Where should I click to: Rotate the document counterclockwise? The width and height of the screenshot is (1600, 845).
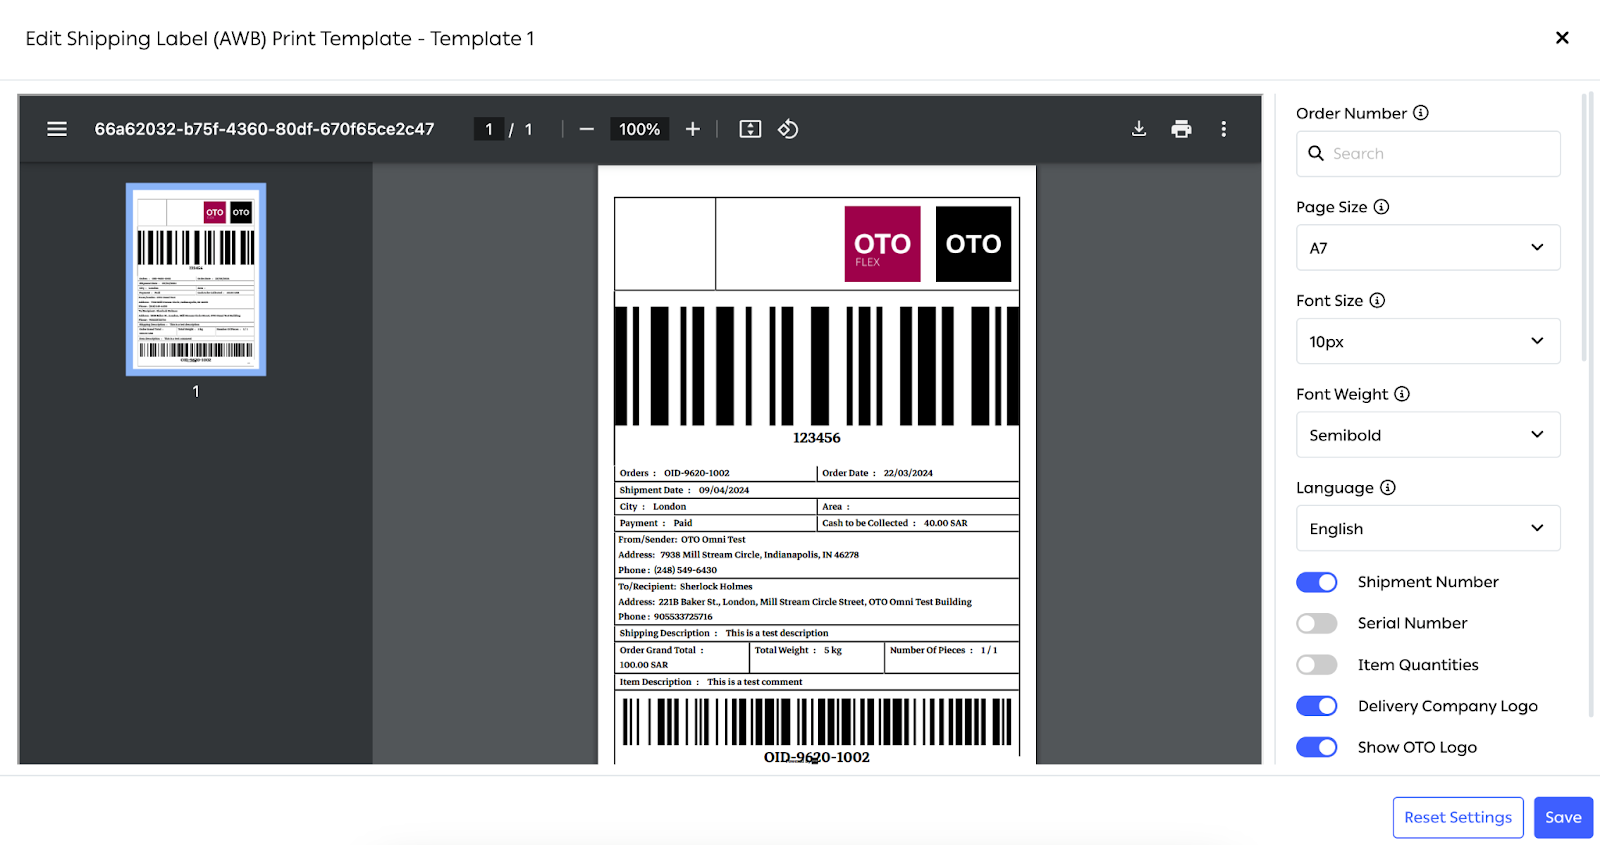pos(788,129)
